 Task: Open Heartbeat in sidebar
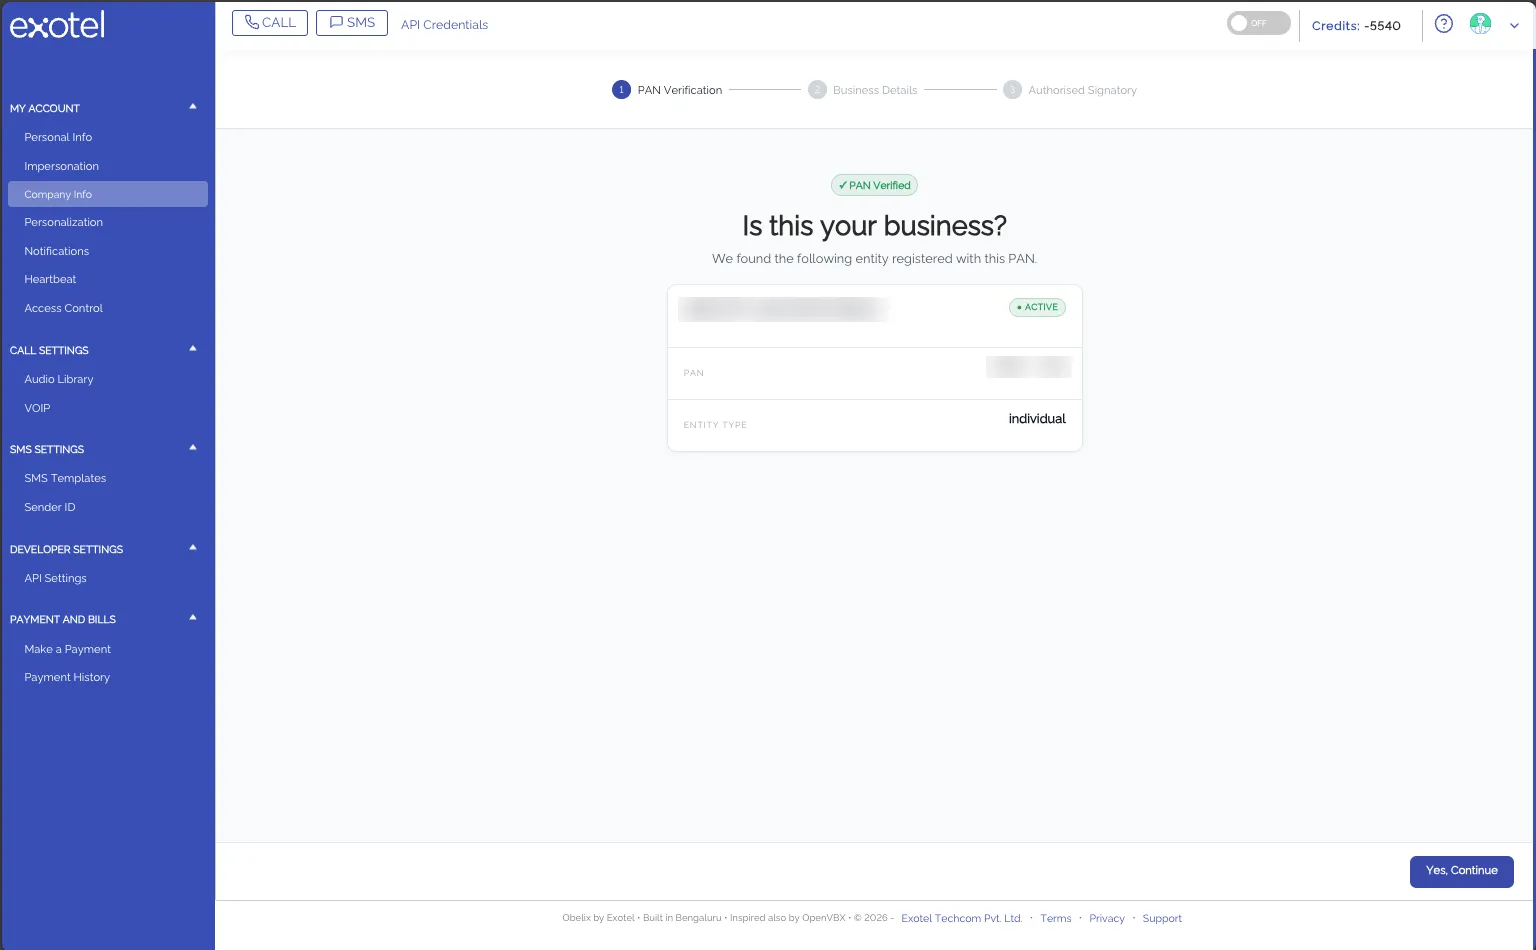[50, 279]
